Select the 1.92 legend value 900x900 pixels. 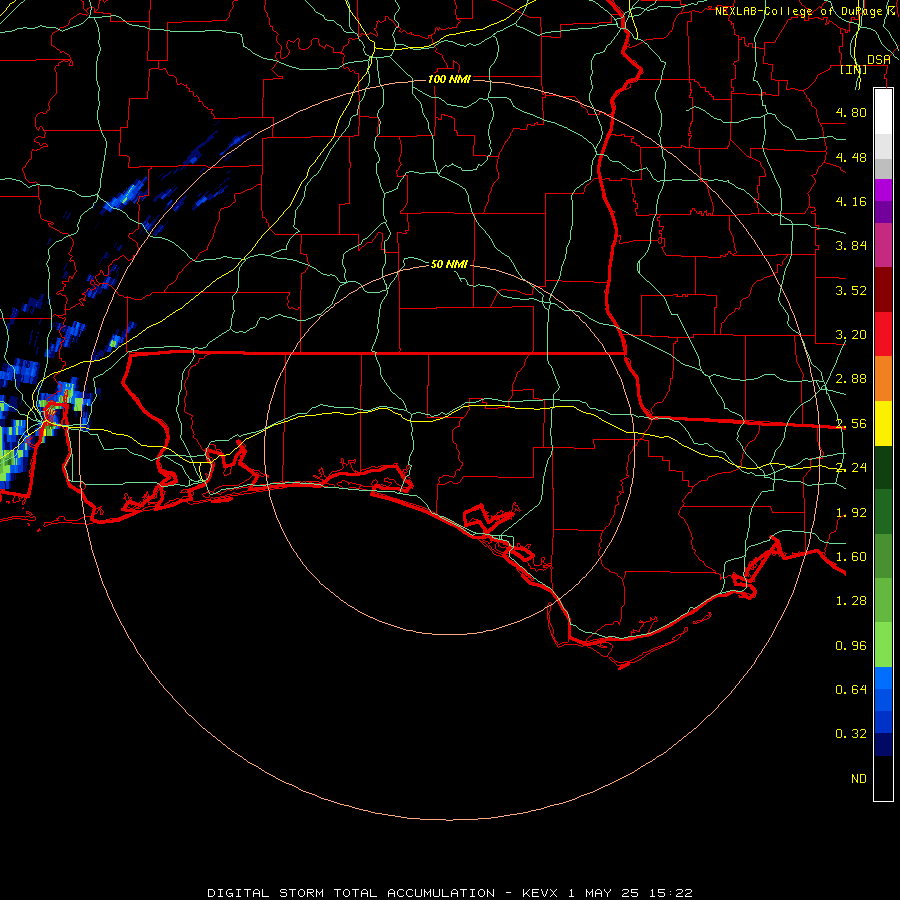[851, 513]
